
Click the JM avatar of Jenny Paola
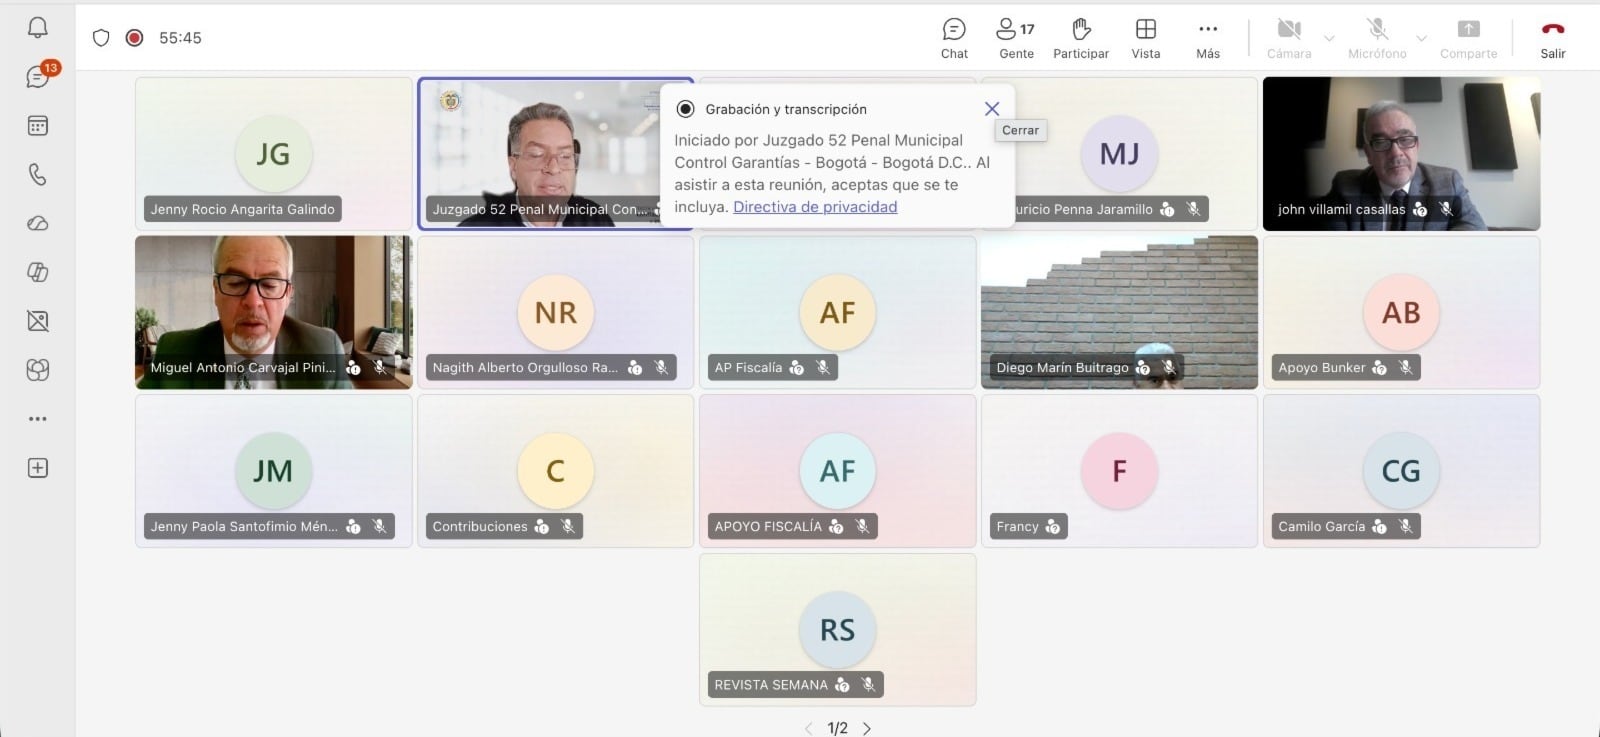point(273,471)
